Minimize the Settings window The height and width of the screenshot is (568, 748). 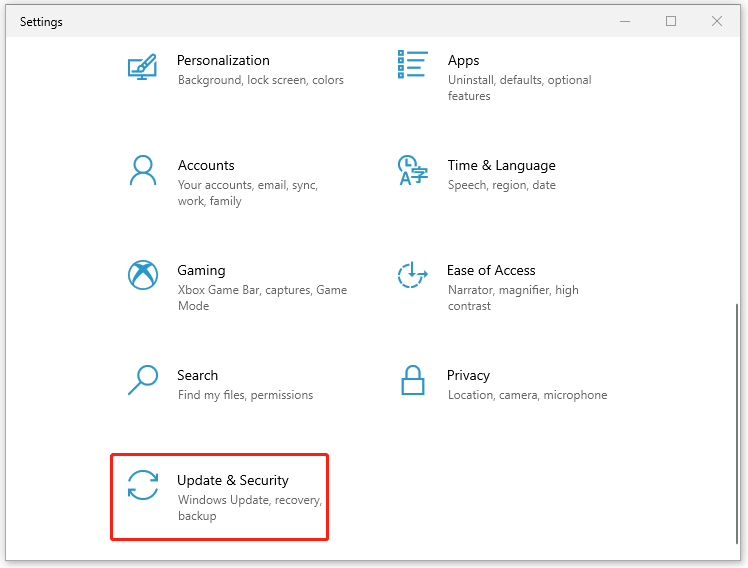pyautogui.click(x=625, y=21)
